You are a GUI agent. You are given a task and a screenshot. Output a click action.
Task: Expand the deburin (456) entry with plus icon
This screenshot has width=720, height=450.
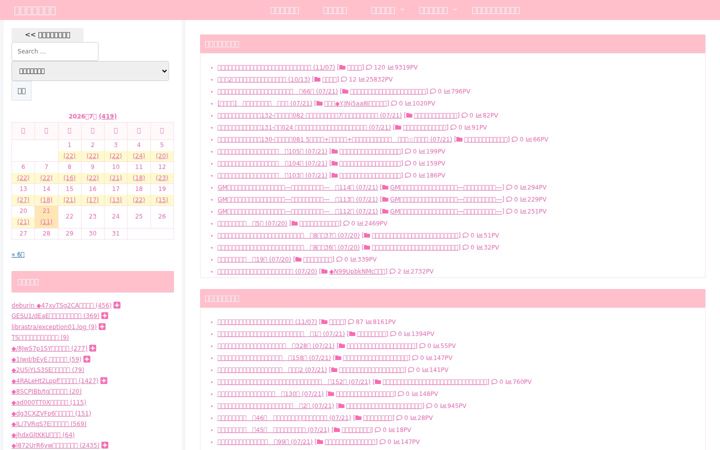[x=117, y=305]
